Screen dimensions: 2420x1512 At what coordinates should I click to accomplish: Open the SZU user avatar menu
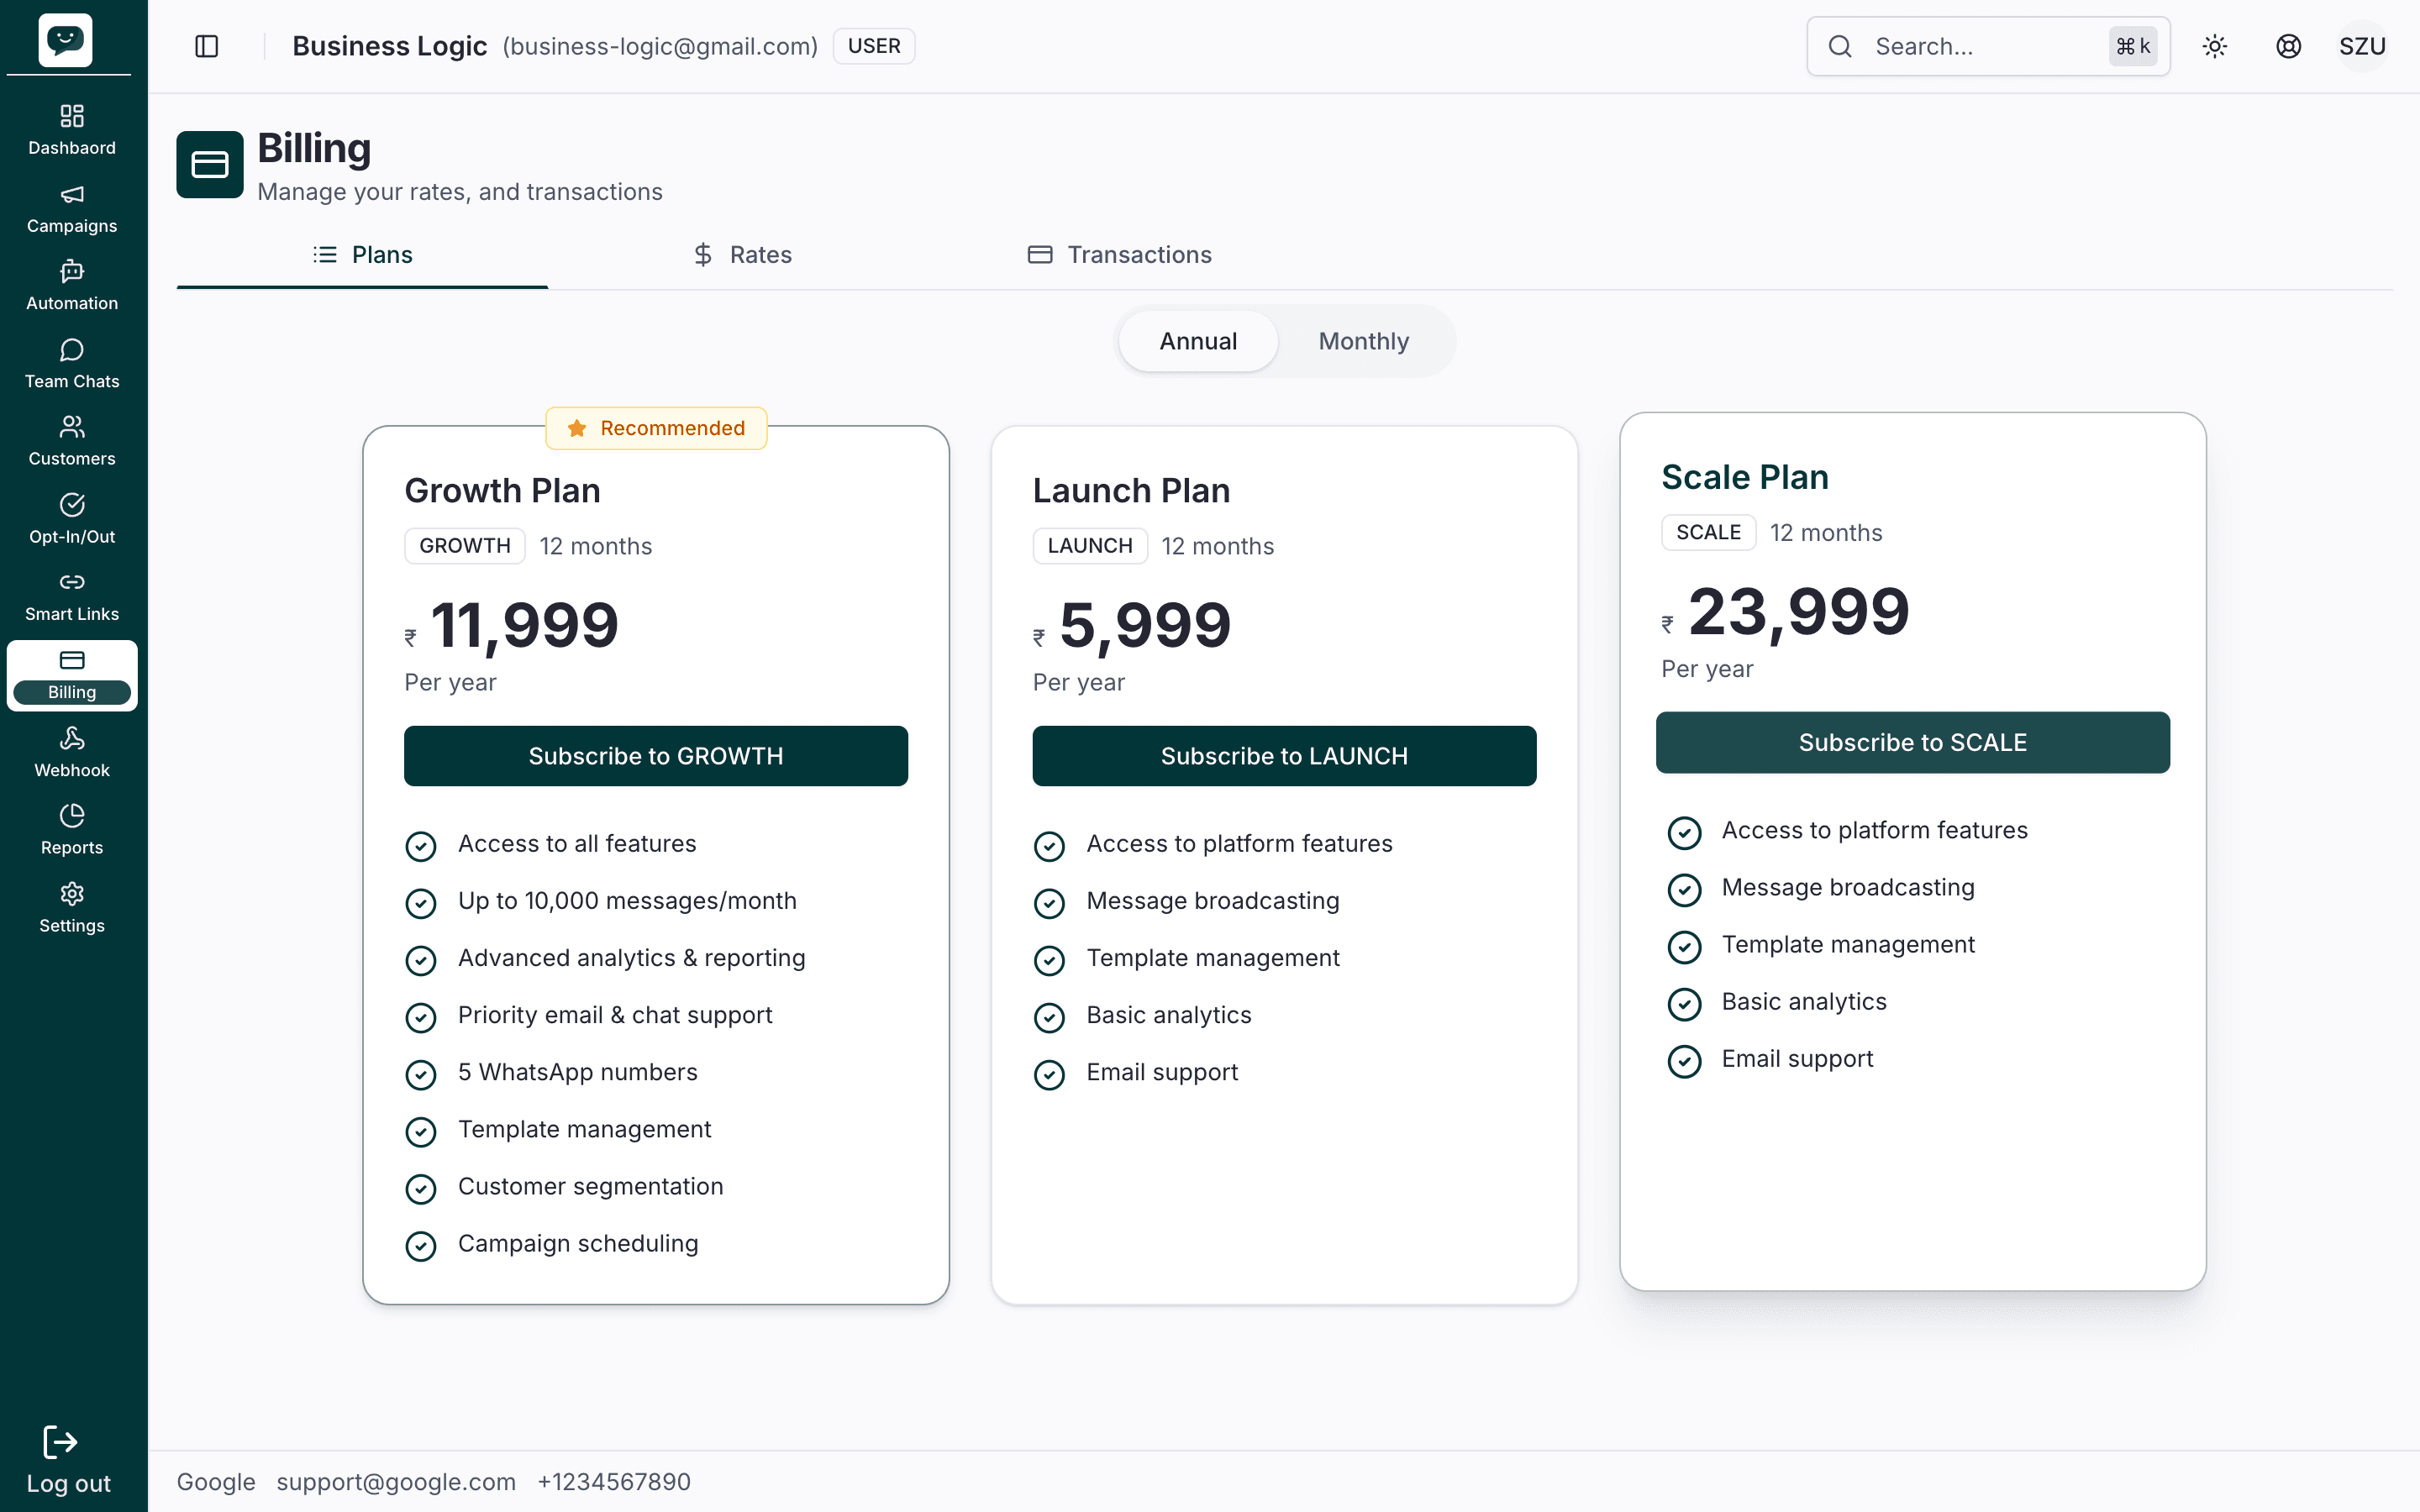pyautogui.click(x=2362, y=46)
